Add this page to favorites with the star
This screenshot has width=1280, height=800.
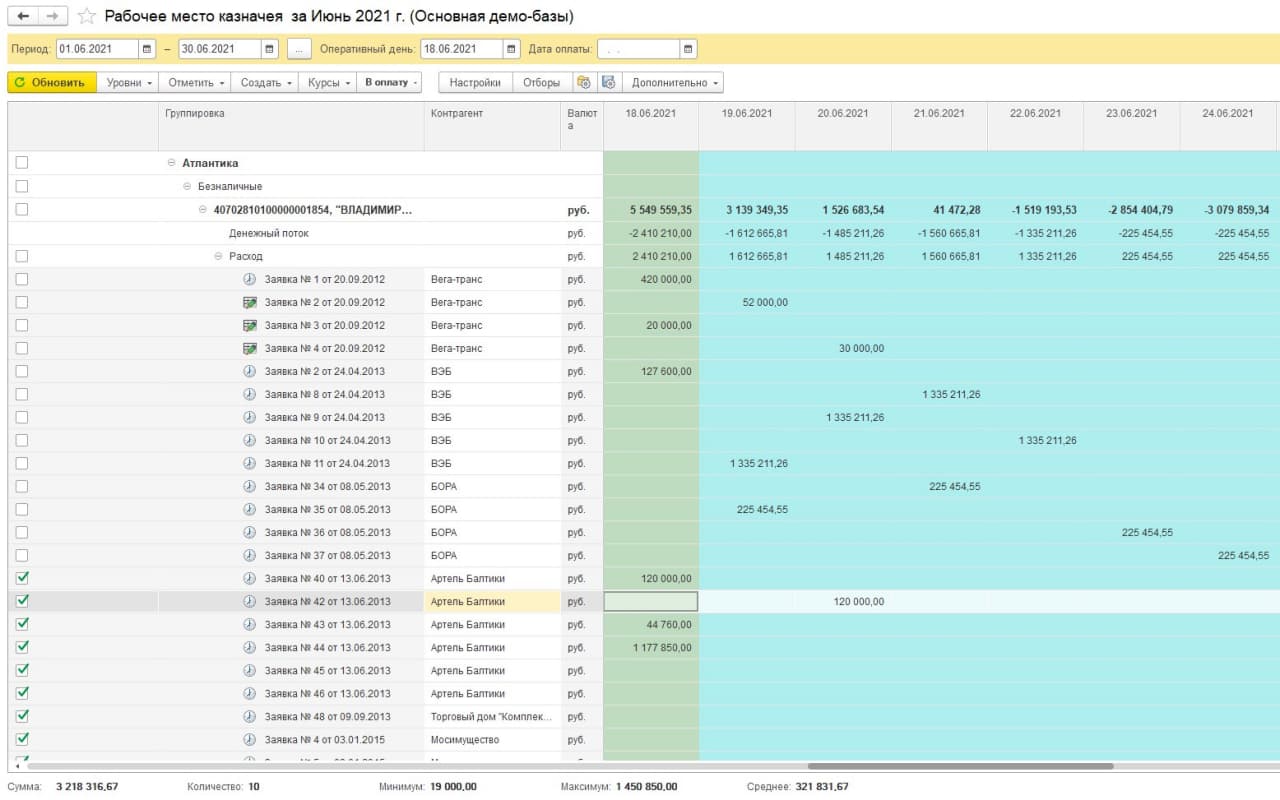87,17
